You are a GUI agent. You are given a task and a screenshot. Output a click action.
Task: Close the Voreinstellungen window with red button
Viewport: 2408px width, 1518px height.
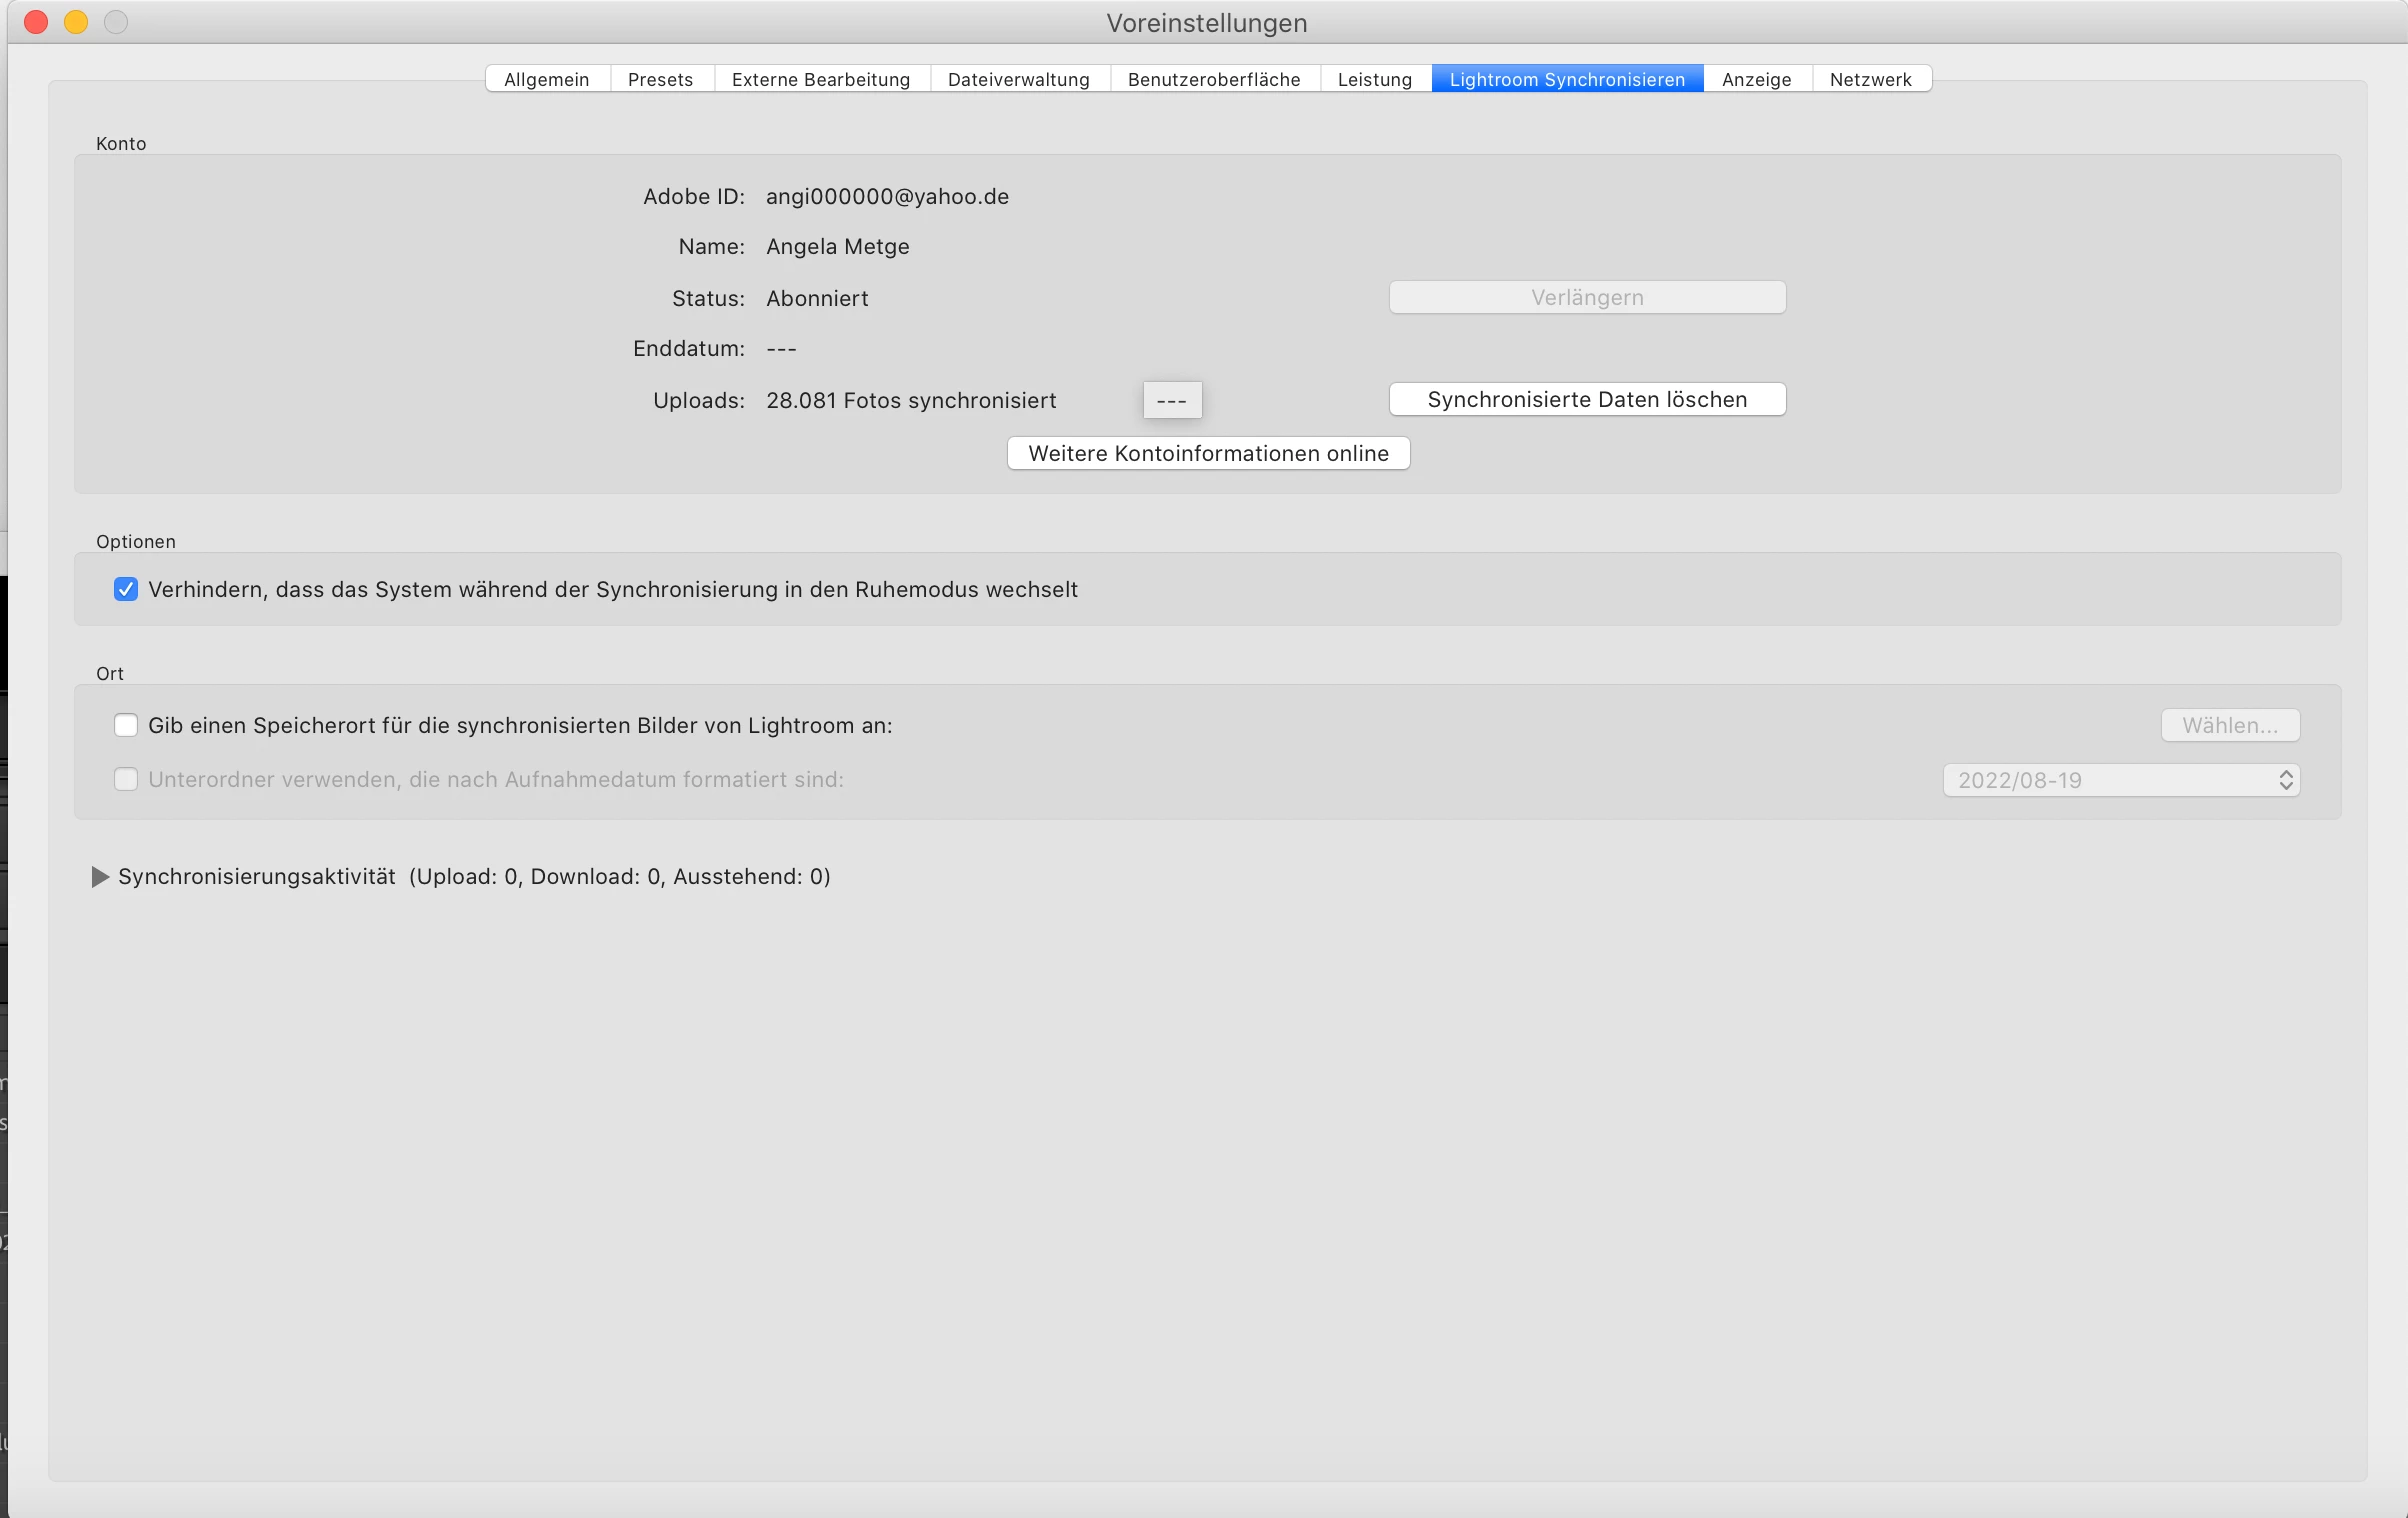[36, 22]
